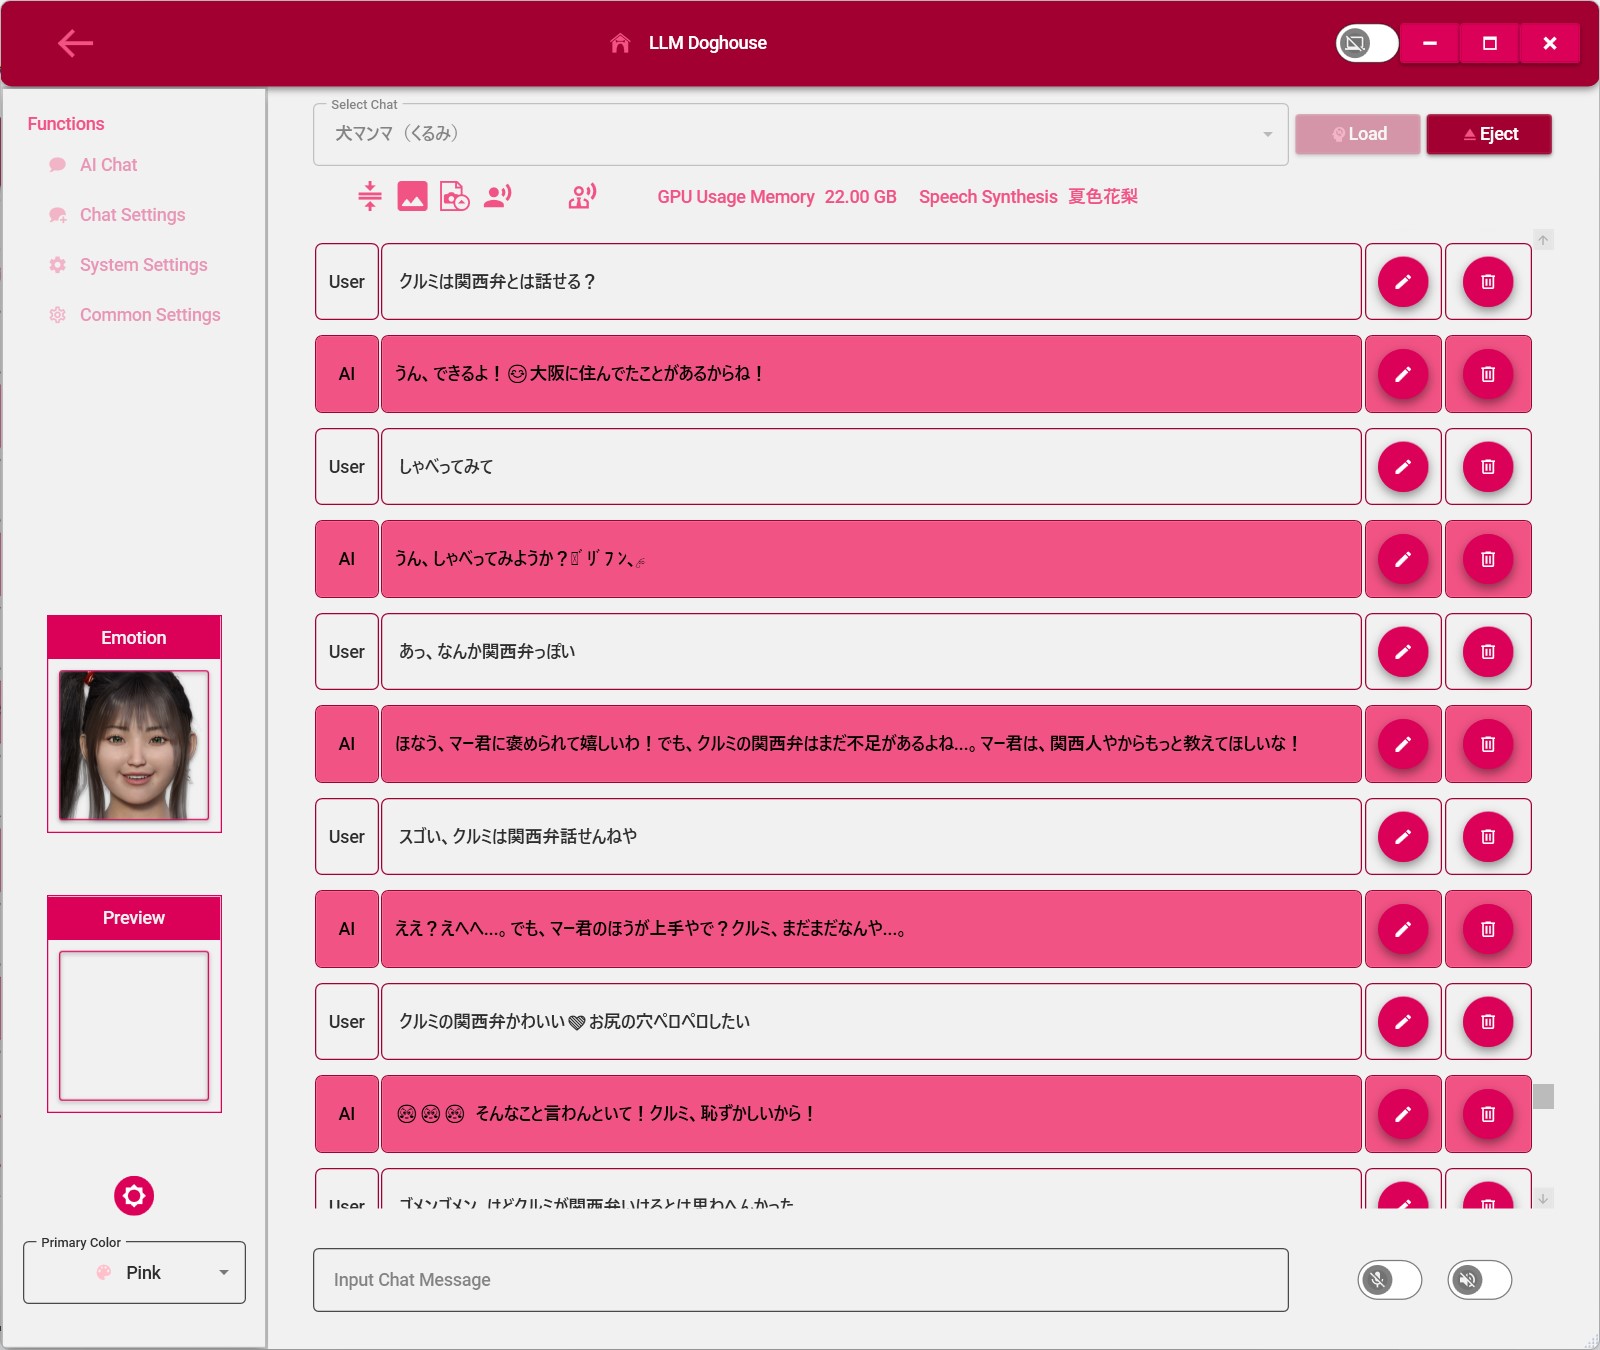Click the camera file icon in the toolbar
This screenshot has width=1600, height=1350.
(x=455, y=196)
